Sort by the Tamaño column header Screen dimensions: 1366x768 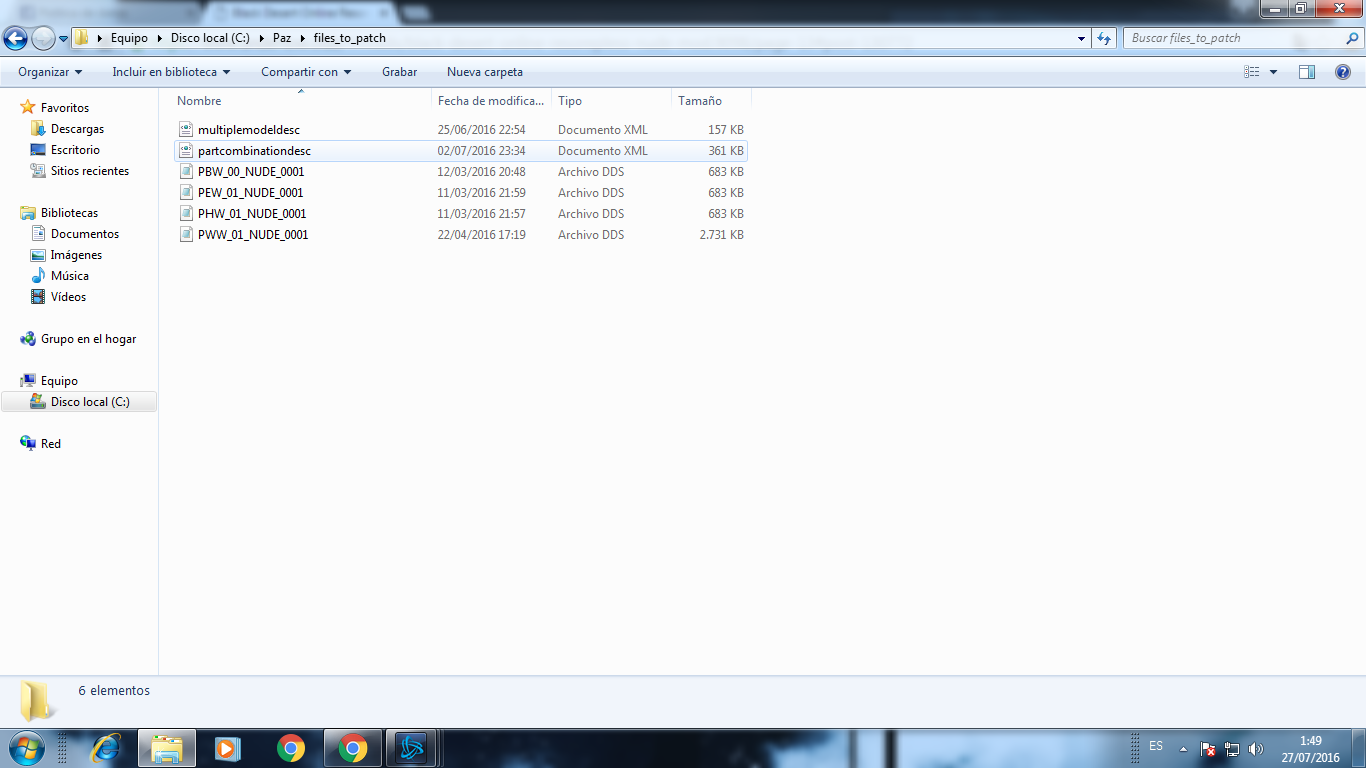pyautogui.click(x=700, y=101)
